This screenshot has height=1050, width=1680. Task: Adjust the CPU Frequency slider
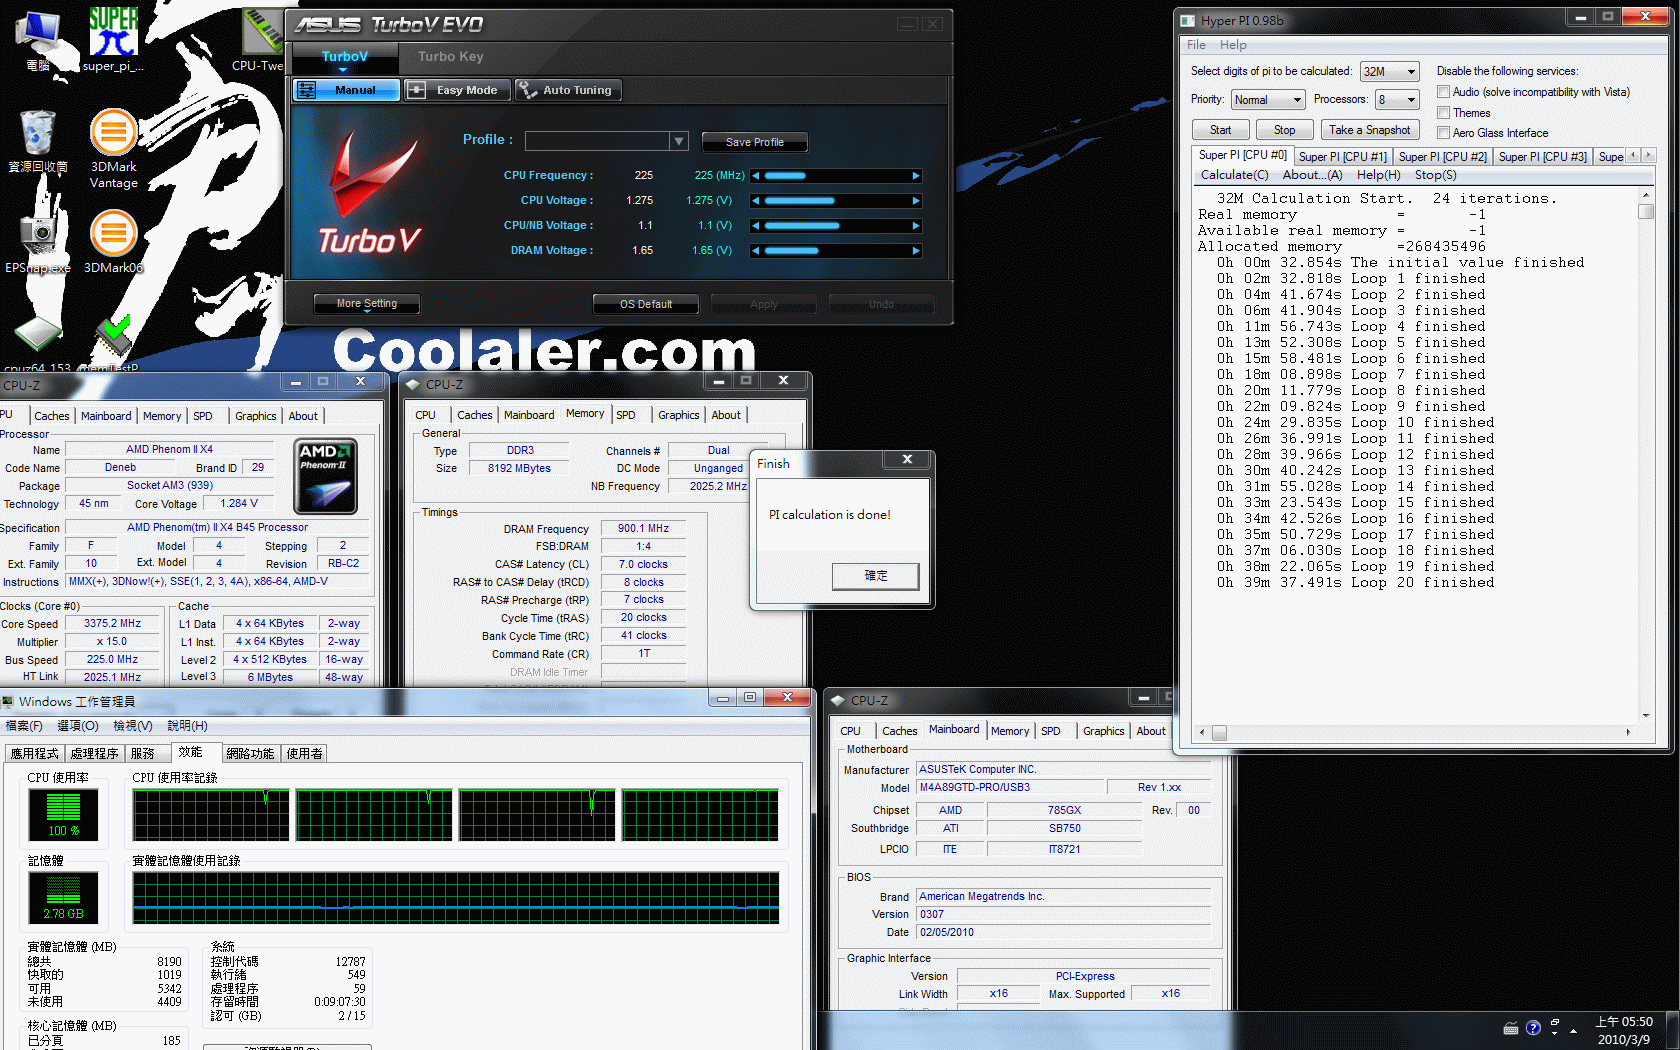tap(835, 176)
